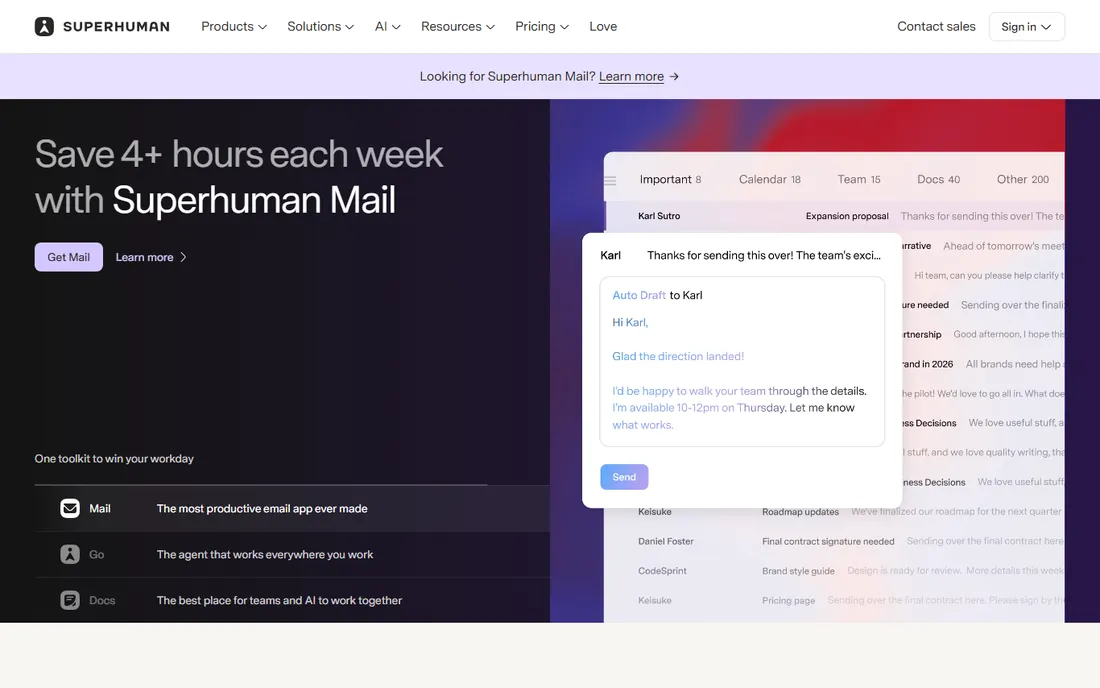The image size is (1100, 688).
Task: Switch to the Docs inbox tab
Action: (x=938, y=180)
